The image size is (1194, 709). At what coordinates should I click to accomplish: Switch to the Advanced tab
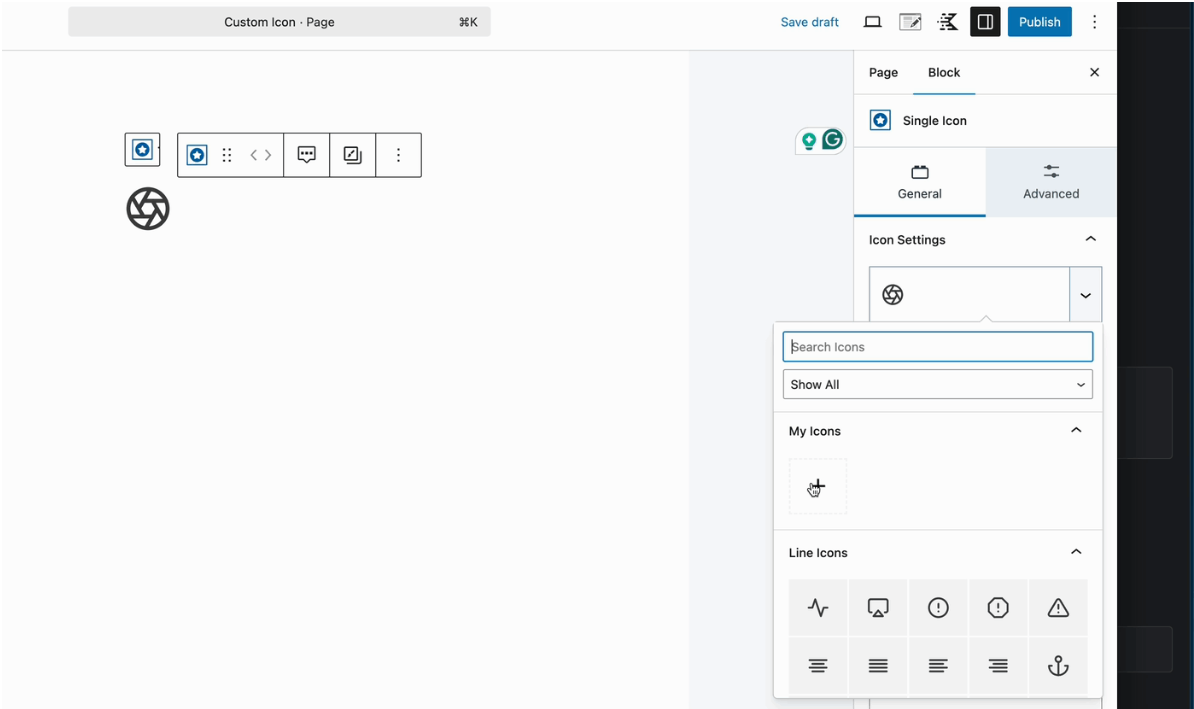(x=1050, y=182)
